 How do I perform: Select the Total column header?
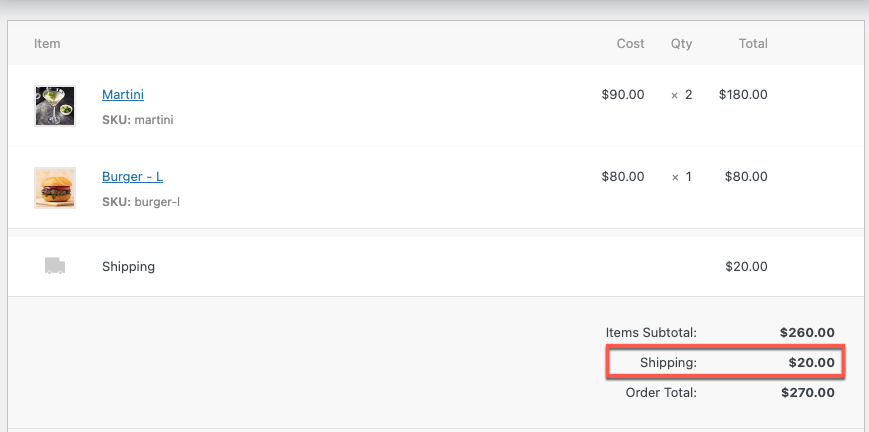coord(753,43)
